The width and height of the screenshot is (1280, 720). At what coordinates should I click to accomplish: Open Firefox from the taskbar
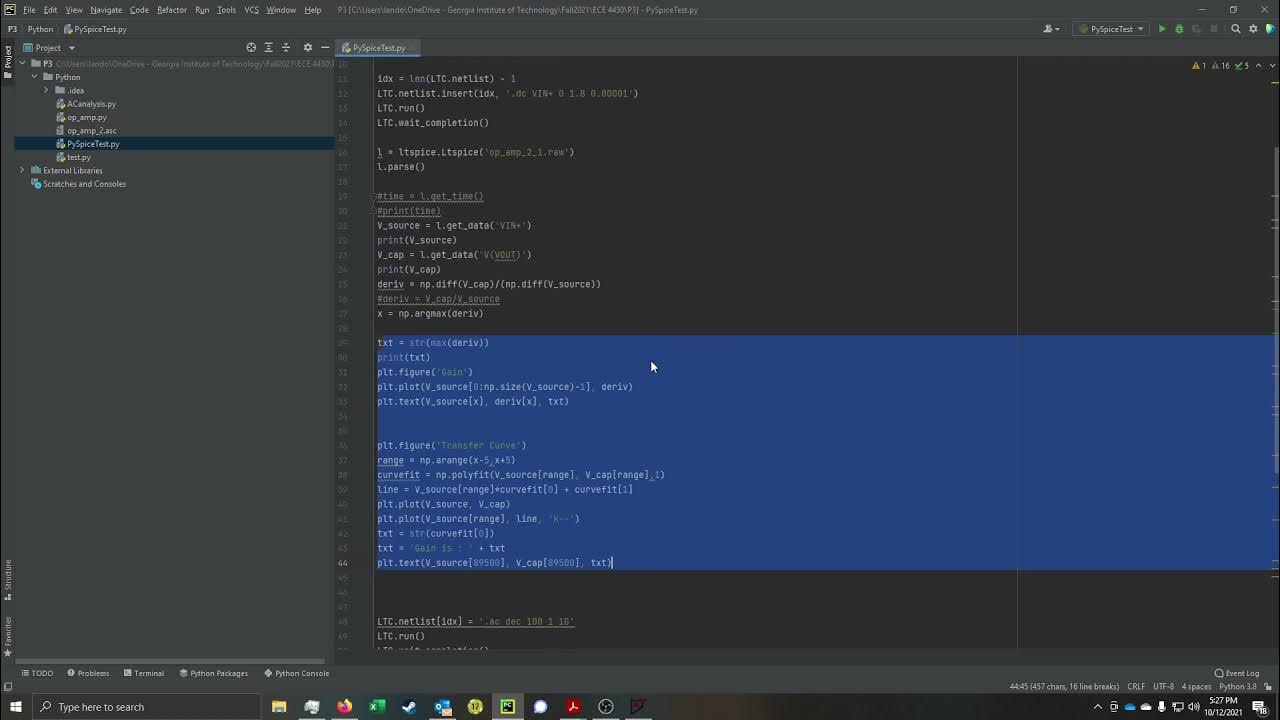(344, 707)
